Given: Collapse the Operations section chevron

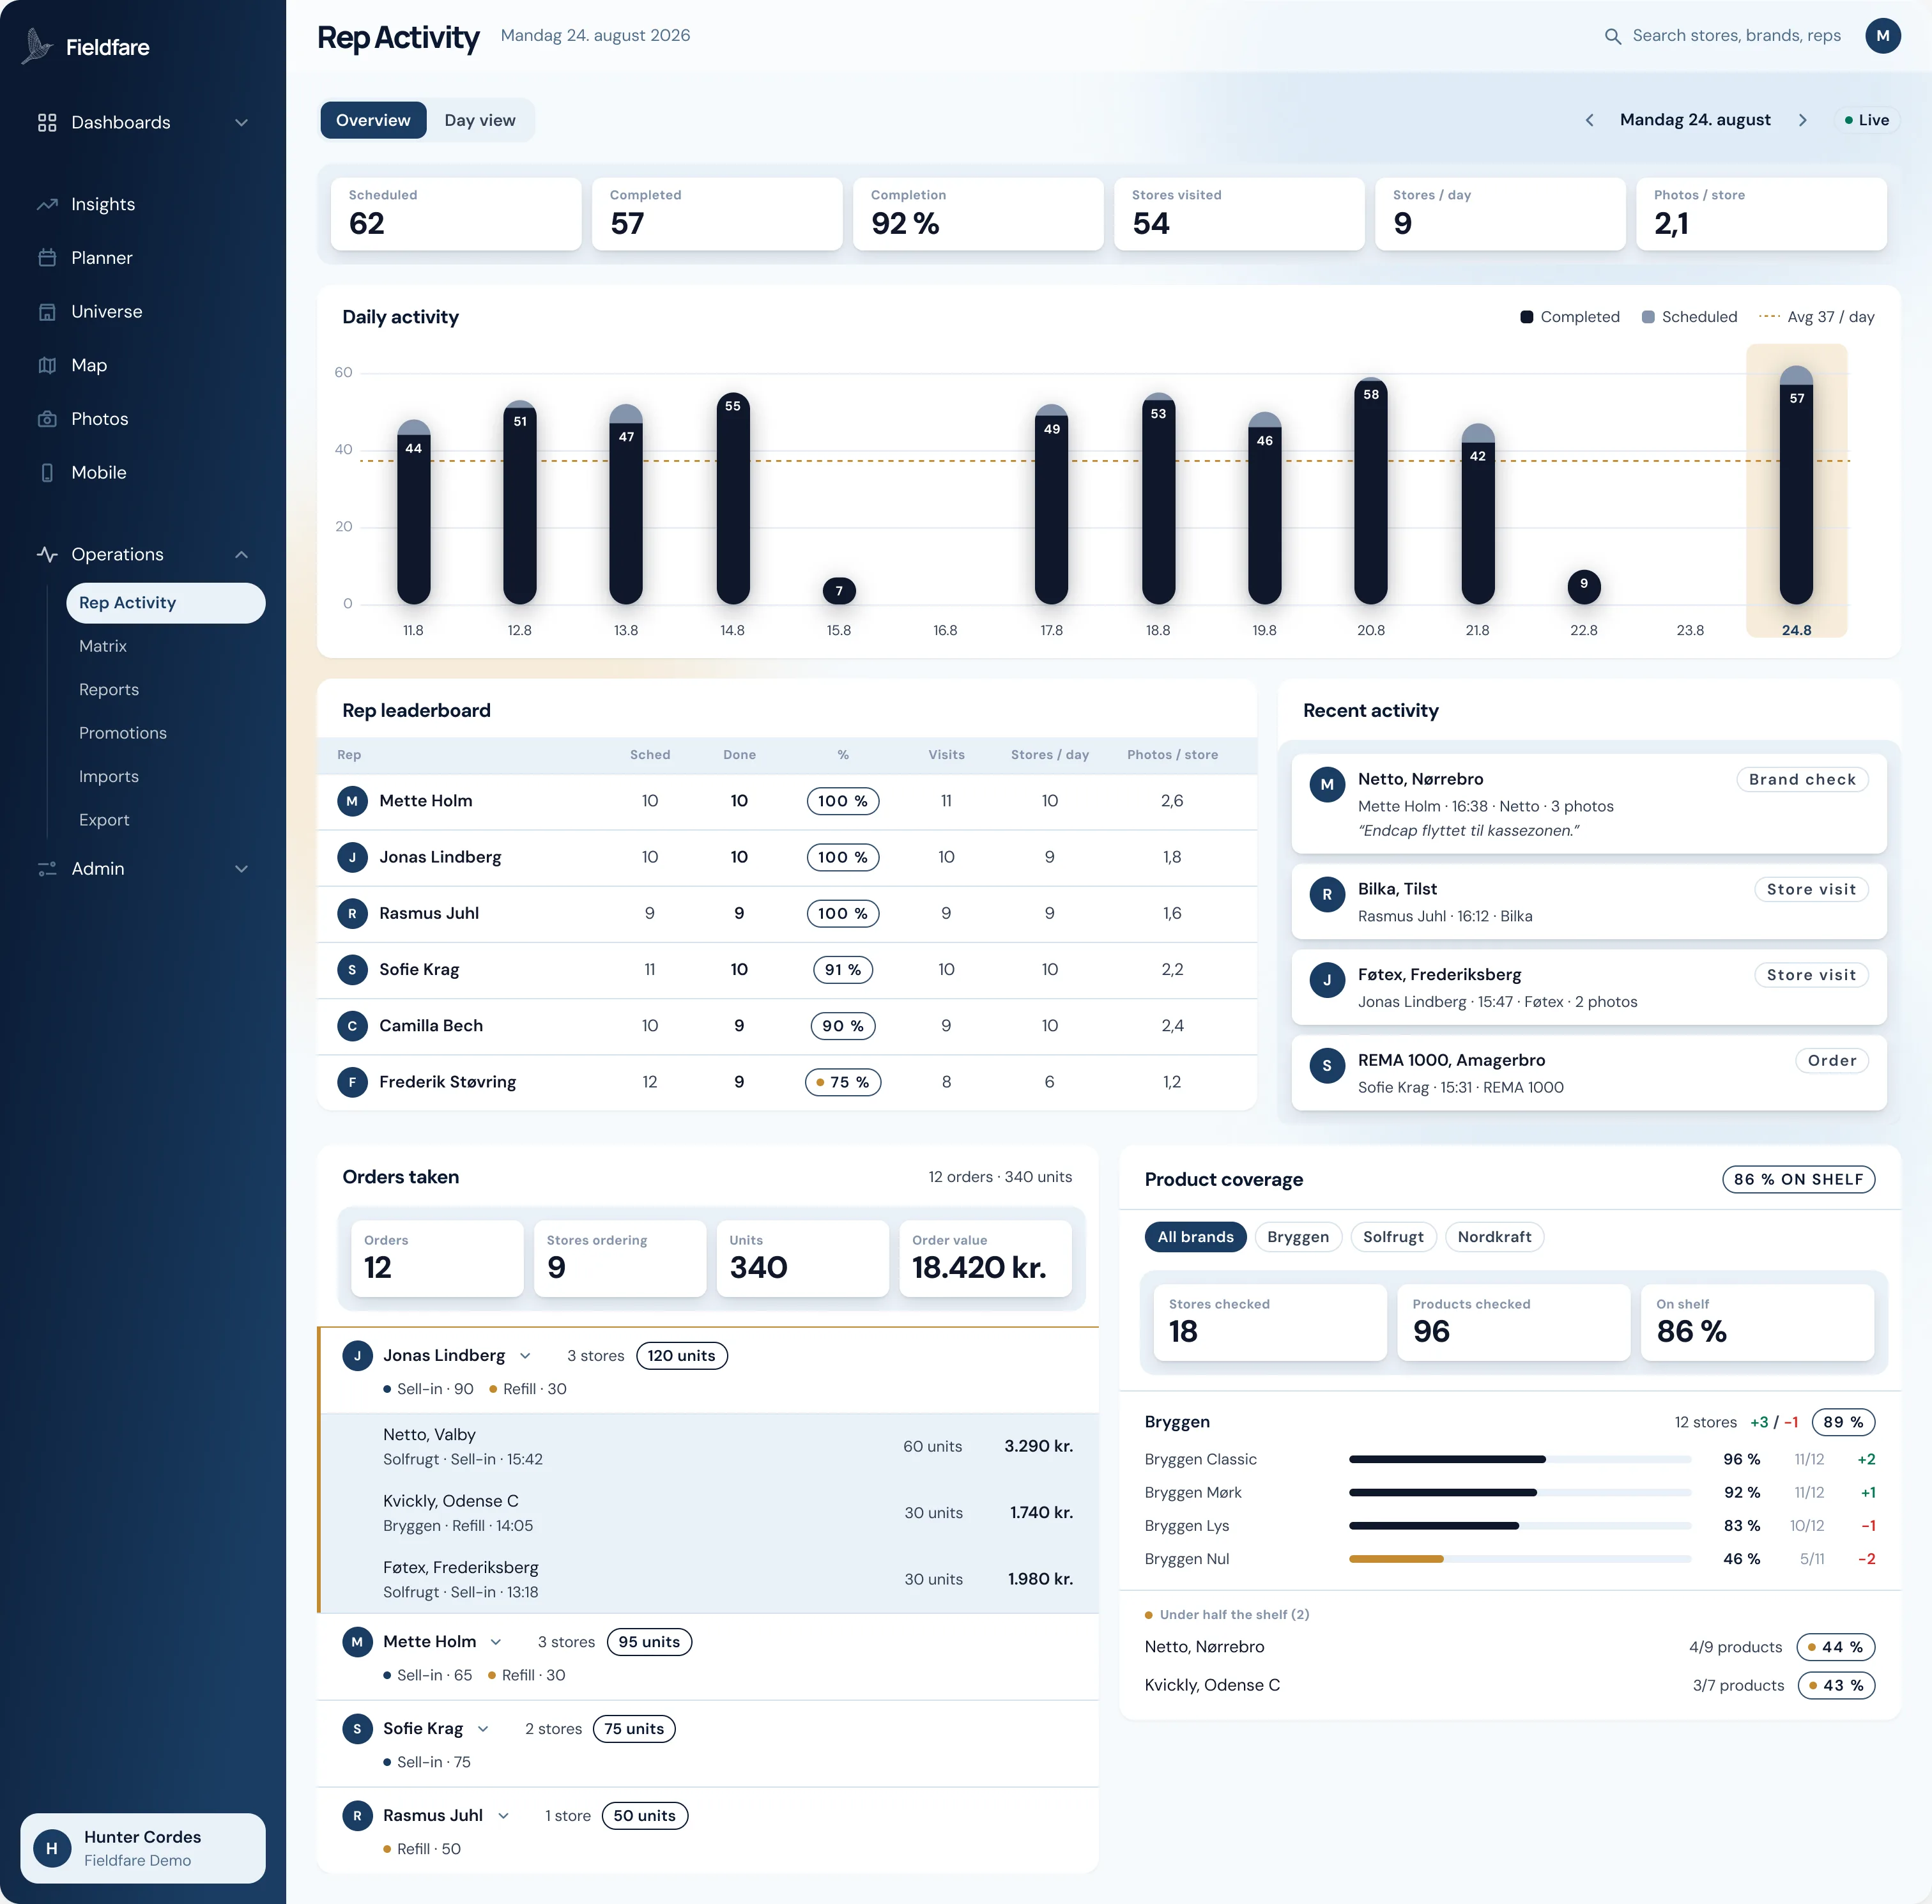Looking at the screenshot, I should coord(241,554).
